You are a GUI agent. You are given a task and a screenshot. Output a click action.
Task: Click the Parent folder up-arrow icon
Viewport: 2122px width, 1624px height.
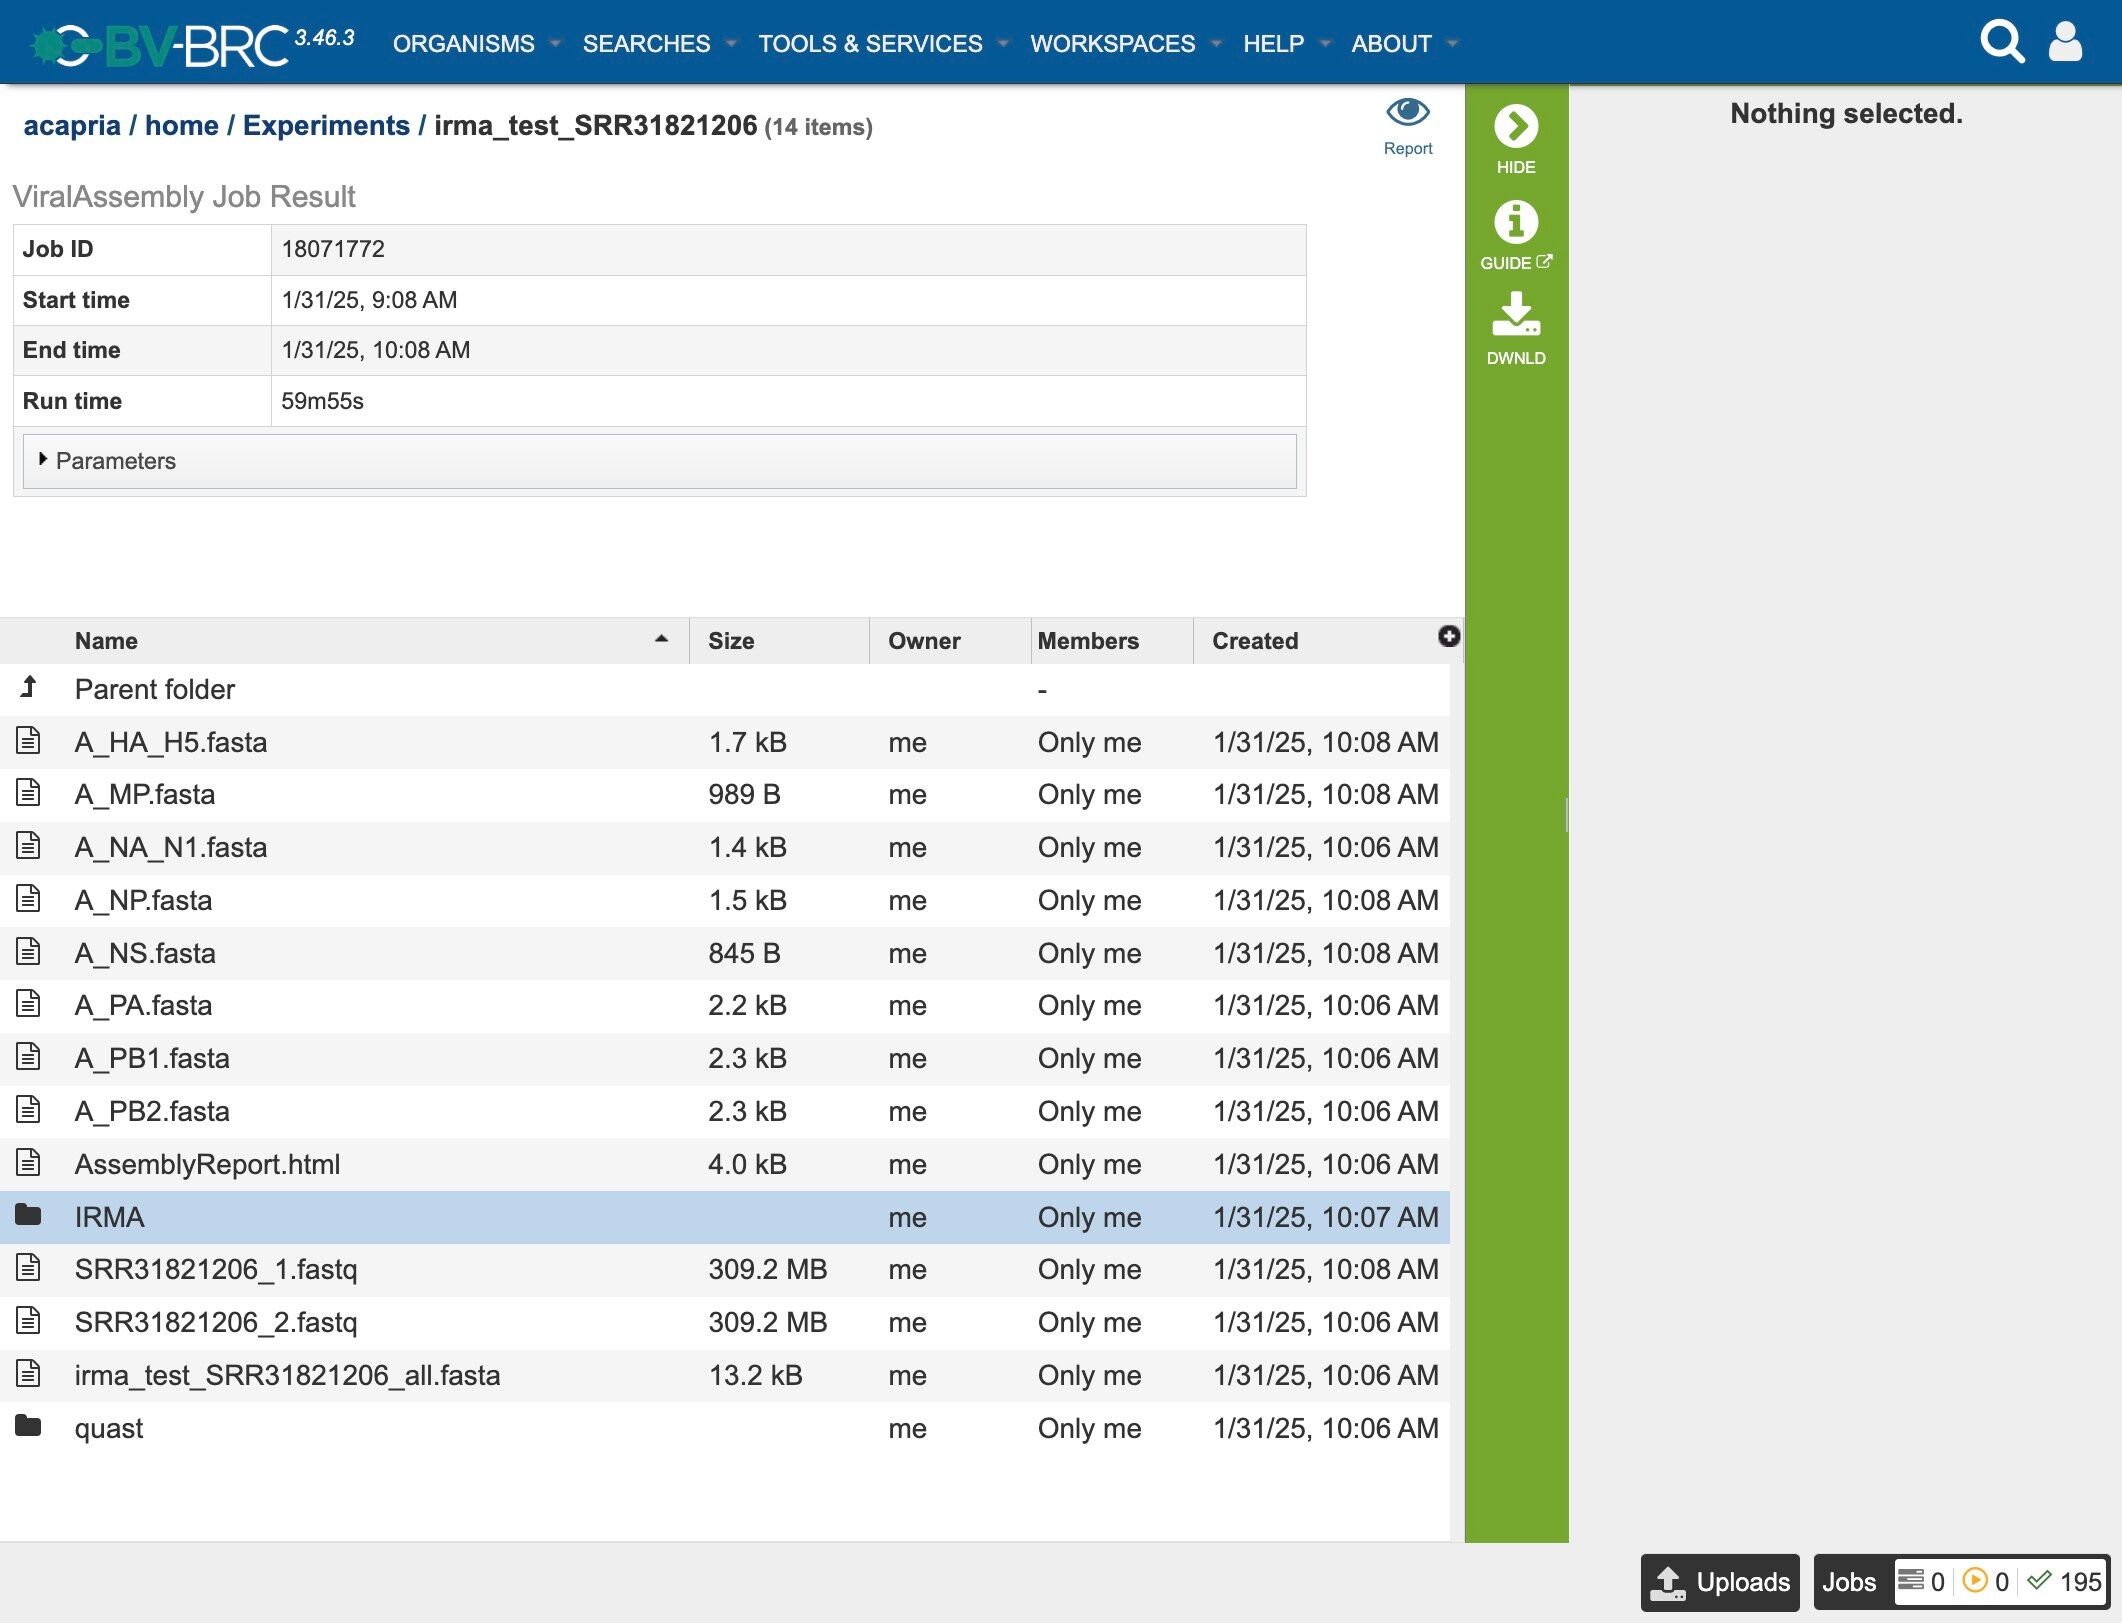(x=29, y=688)
